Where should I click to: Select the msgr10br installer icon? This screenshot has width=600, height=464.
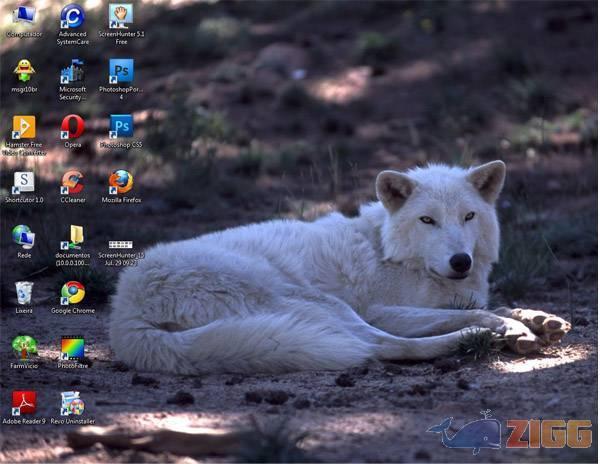coord(24,71)
